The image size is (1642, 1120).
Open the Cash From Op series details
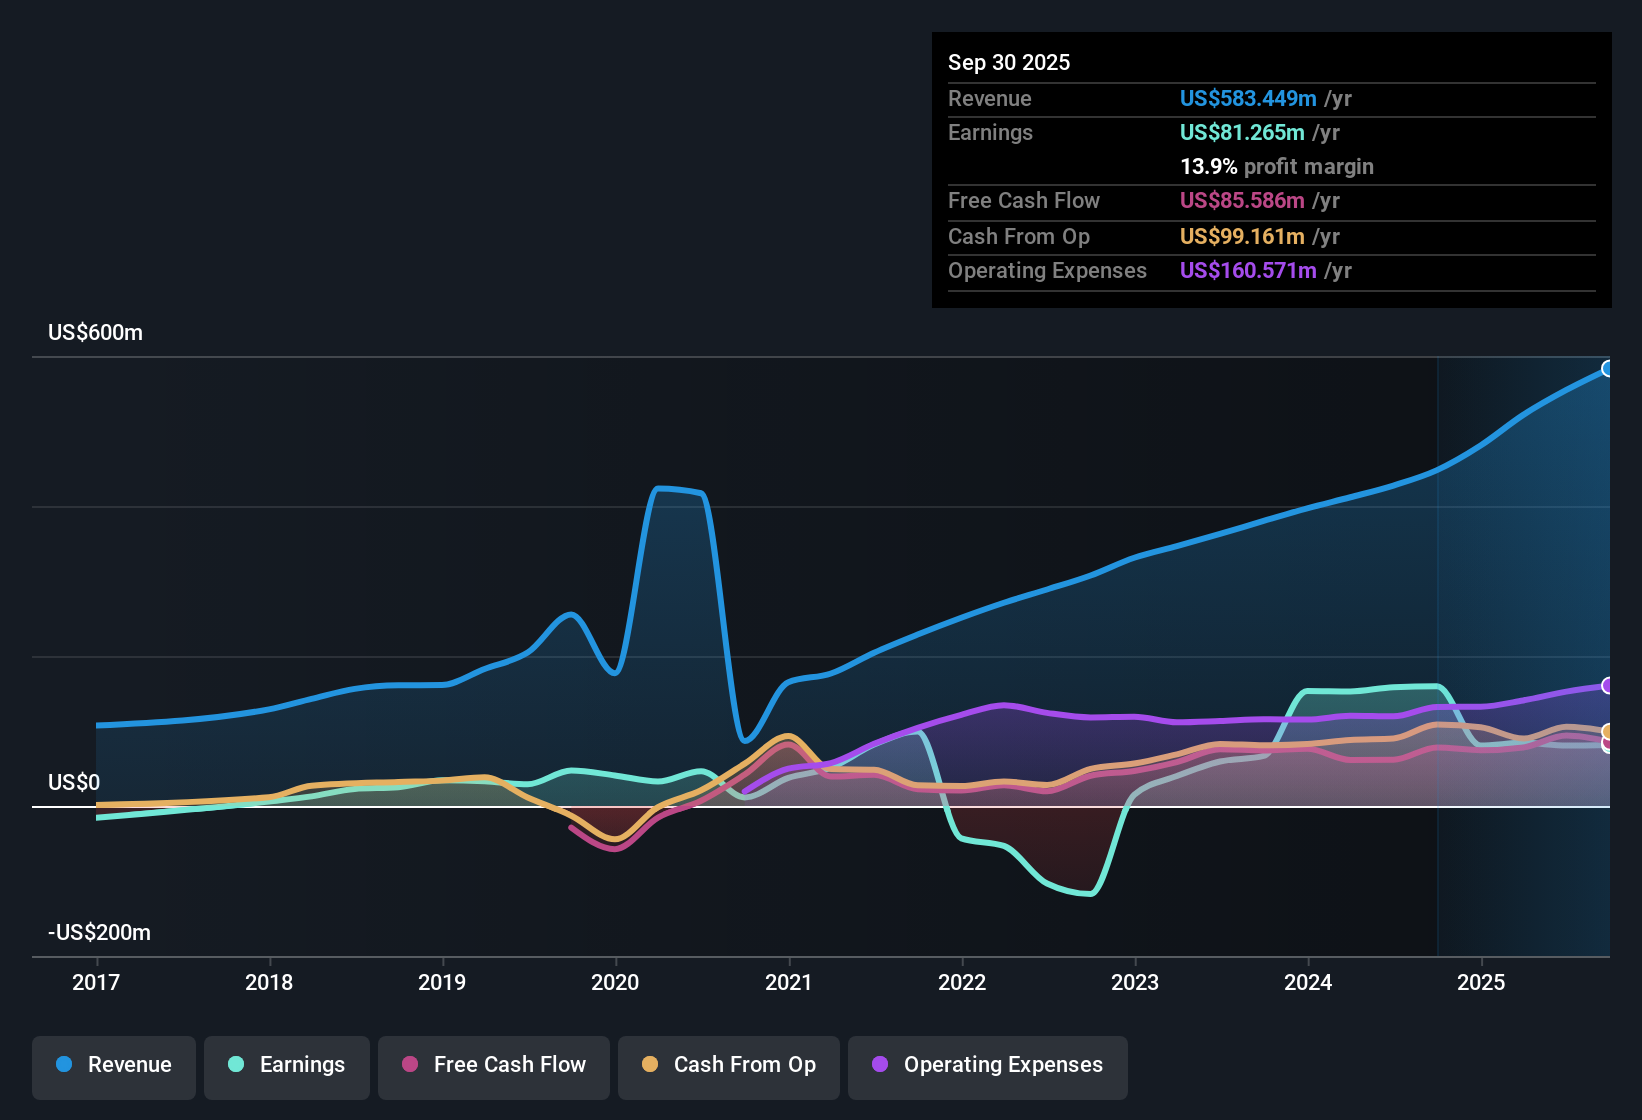click(x=728, y=1065)
